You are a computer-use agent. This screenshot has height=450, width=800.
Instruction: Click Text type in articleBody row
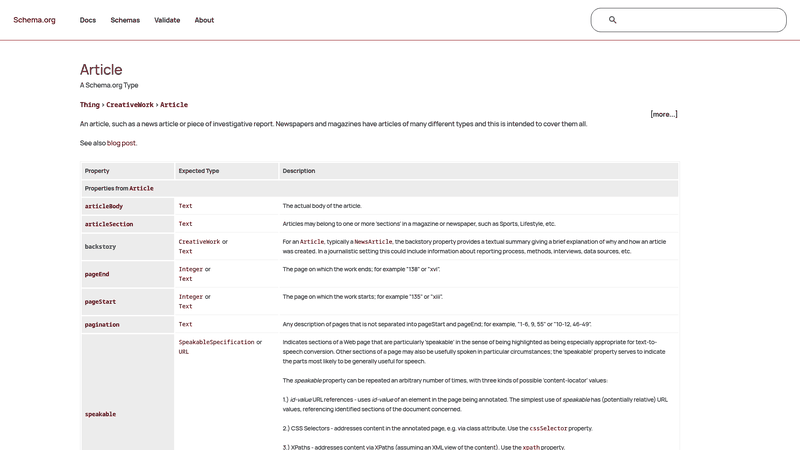tap(185, 206)
